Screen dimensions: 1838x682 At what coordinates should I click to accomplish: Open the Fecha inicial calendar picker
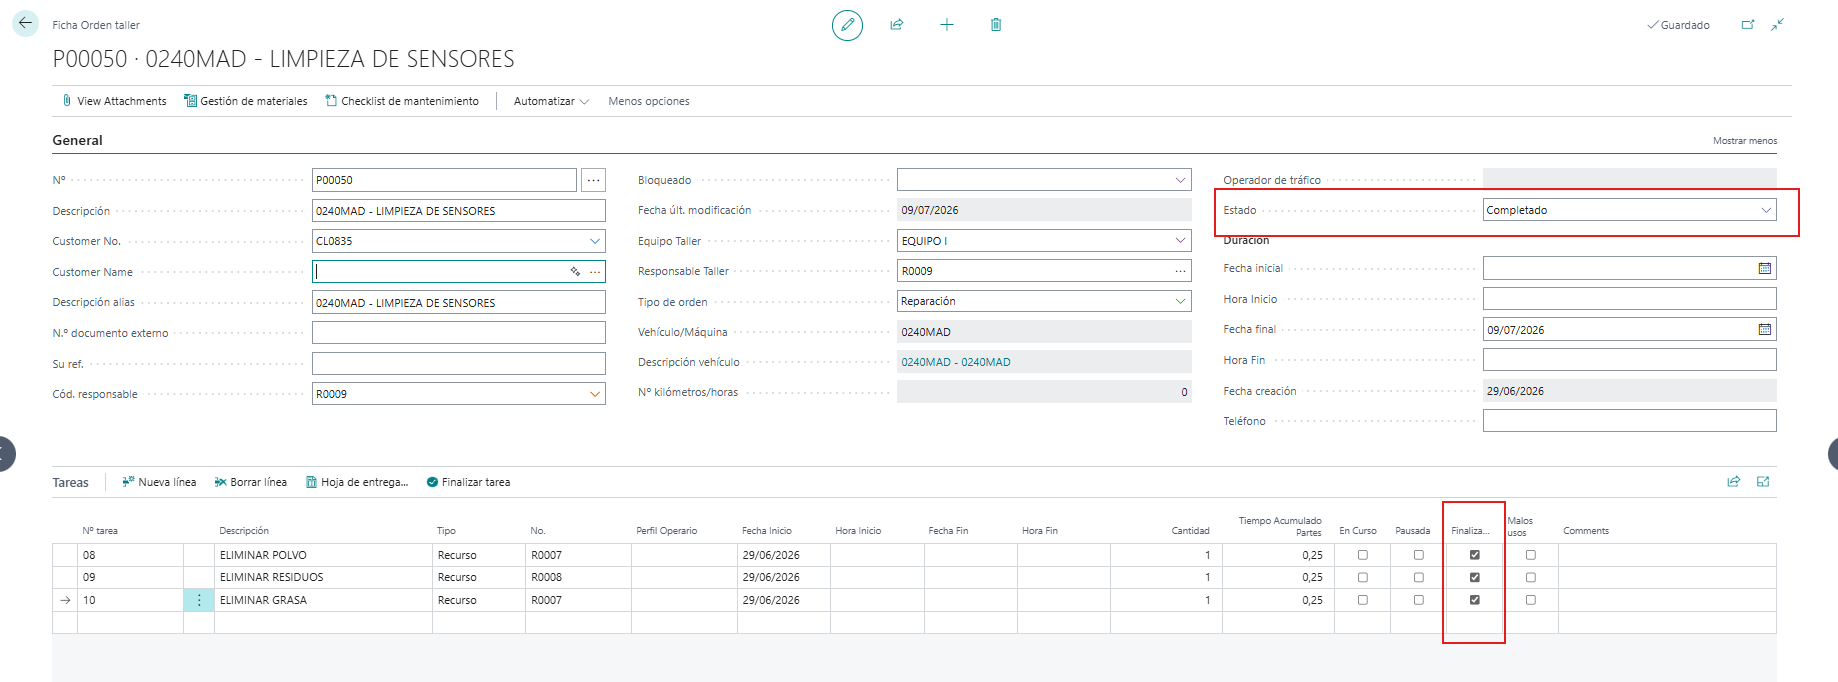pyautogui.click(x=1765, y=268)
